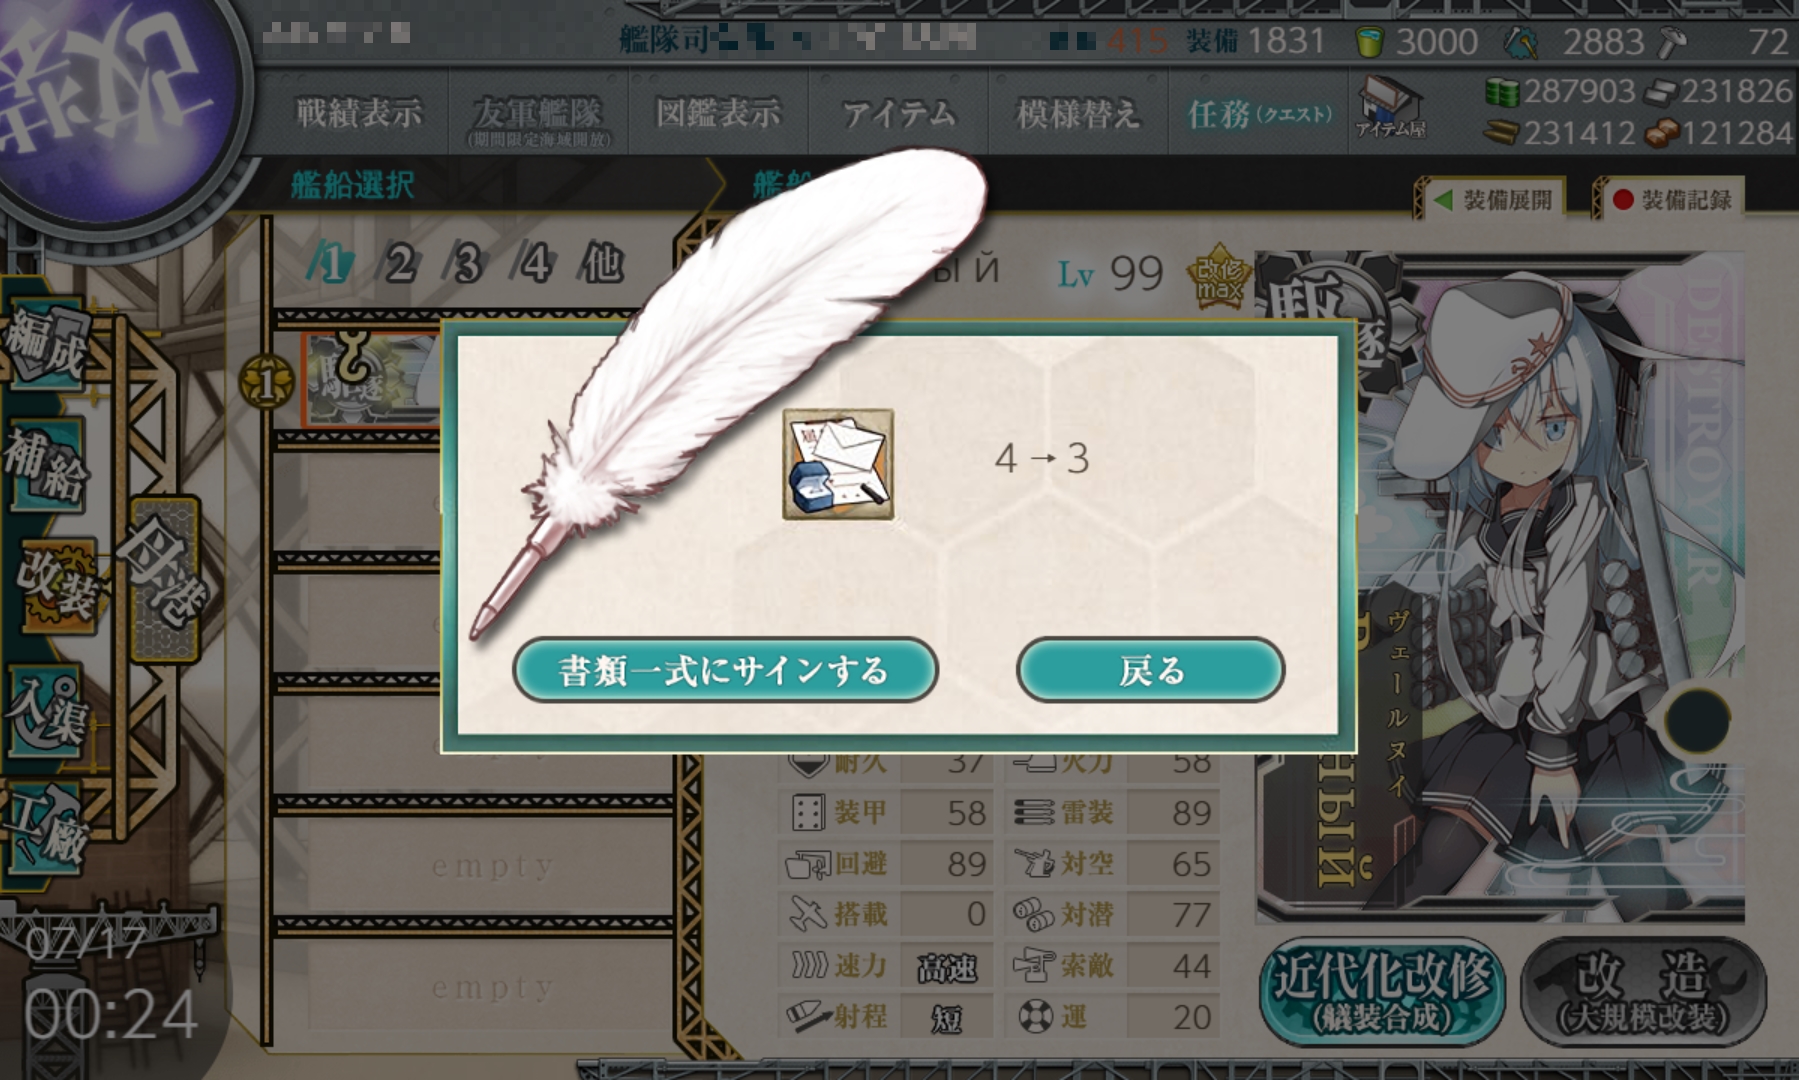Open the アイテム屋 item shop icon
This screenshot has height=1080, width=1799.
1390,106
